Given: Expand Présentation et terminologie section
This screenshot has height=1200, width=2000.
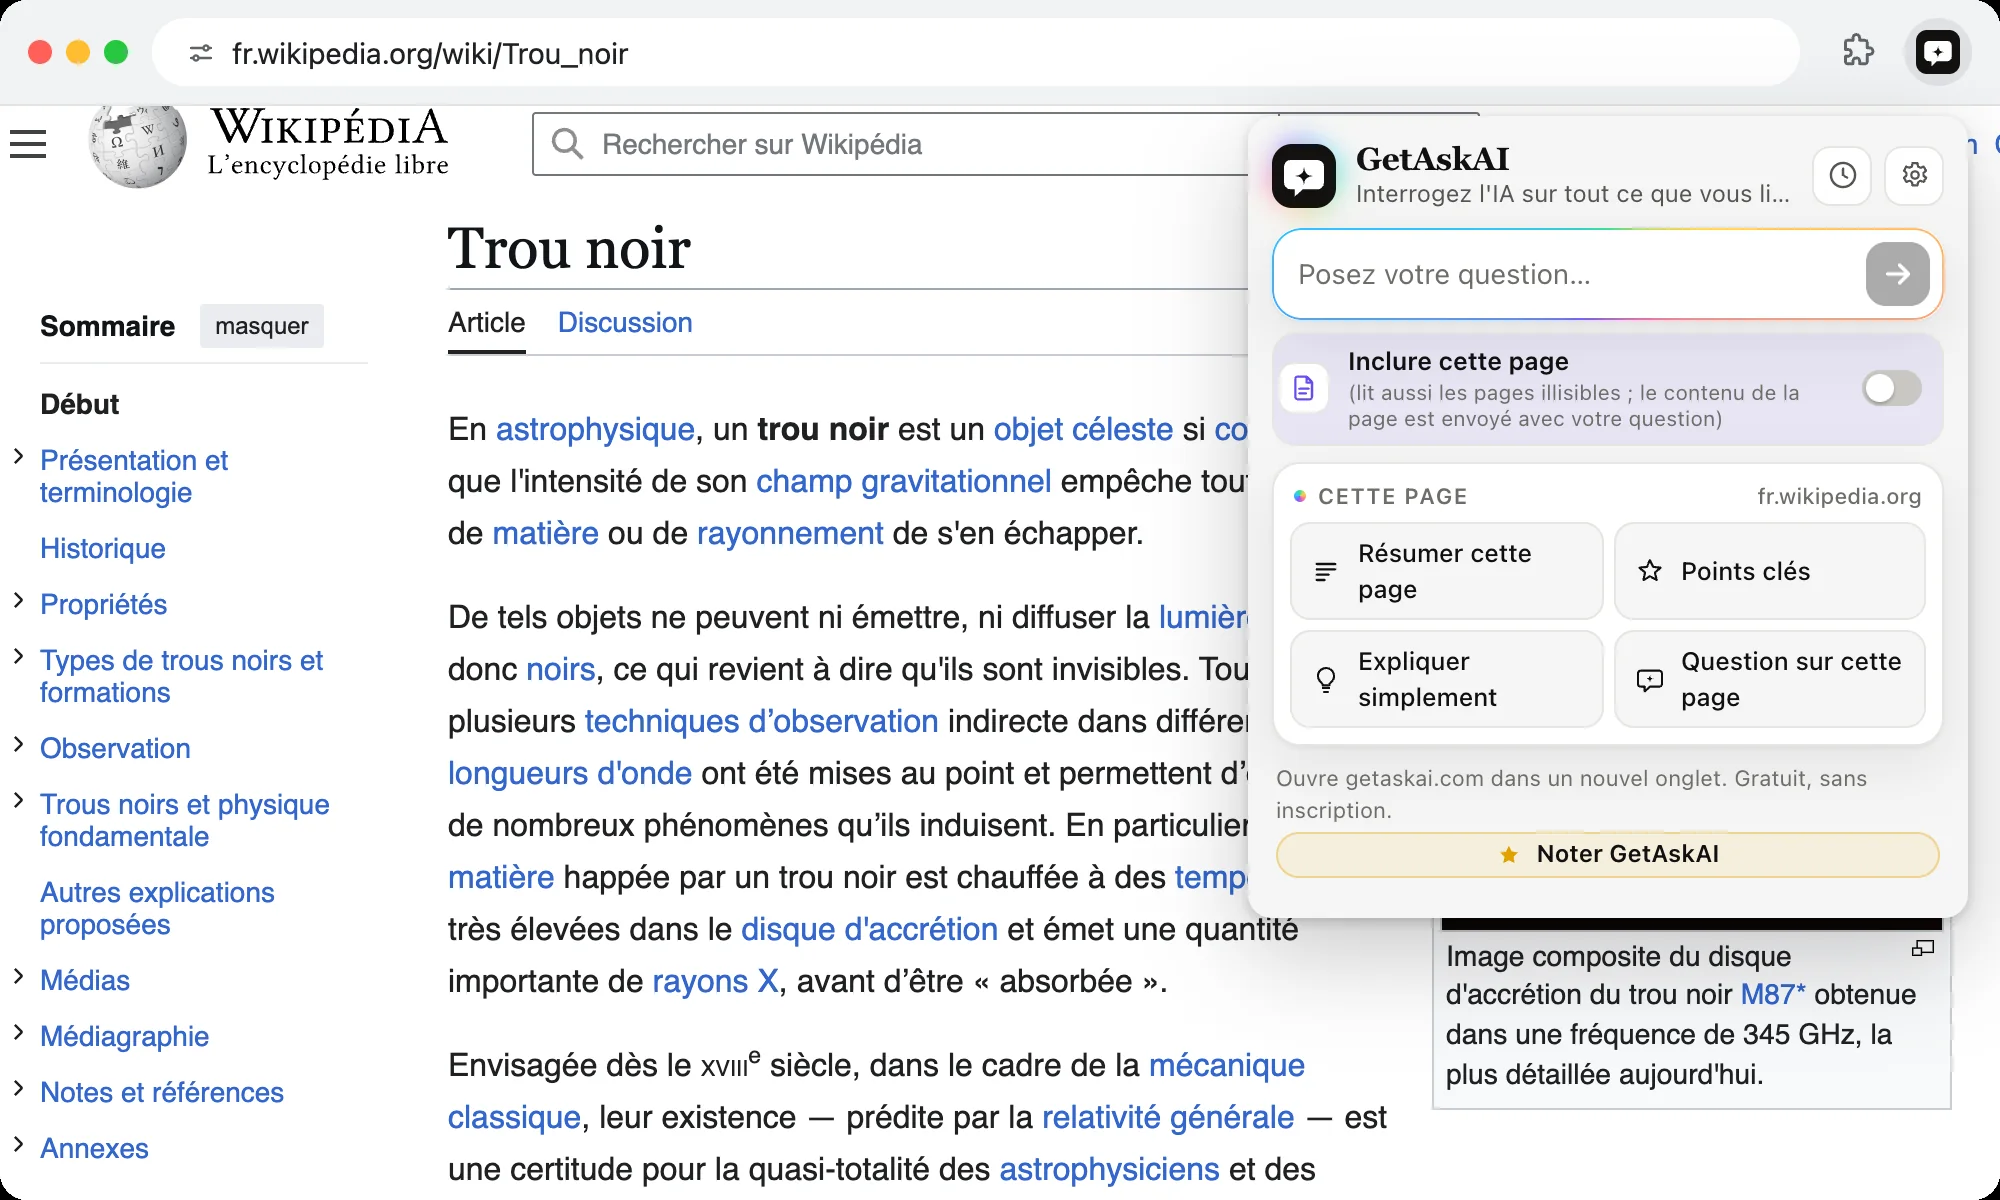Looking at the screenshot, I should (x=18, y=457).
